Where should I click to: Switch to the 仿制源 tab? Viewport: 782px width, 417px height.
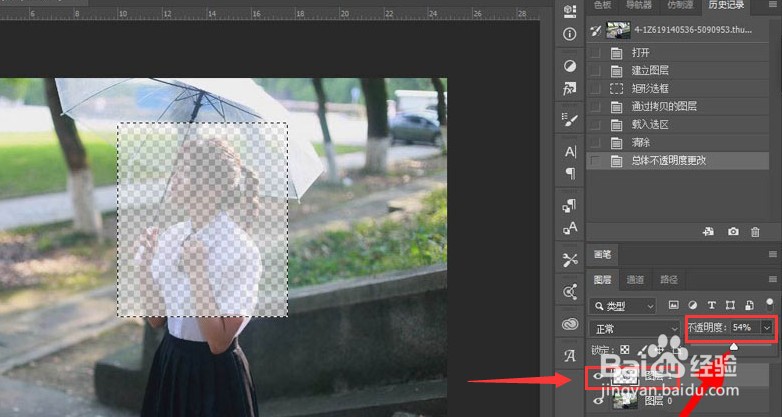pyautogui.click(x=679, y=5)
